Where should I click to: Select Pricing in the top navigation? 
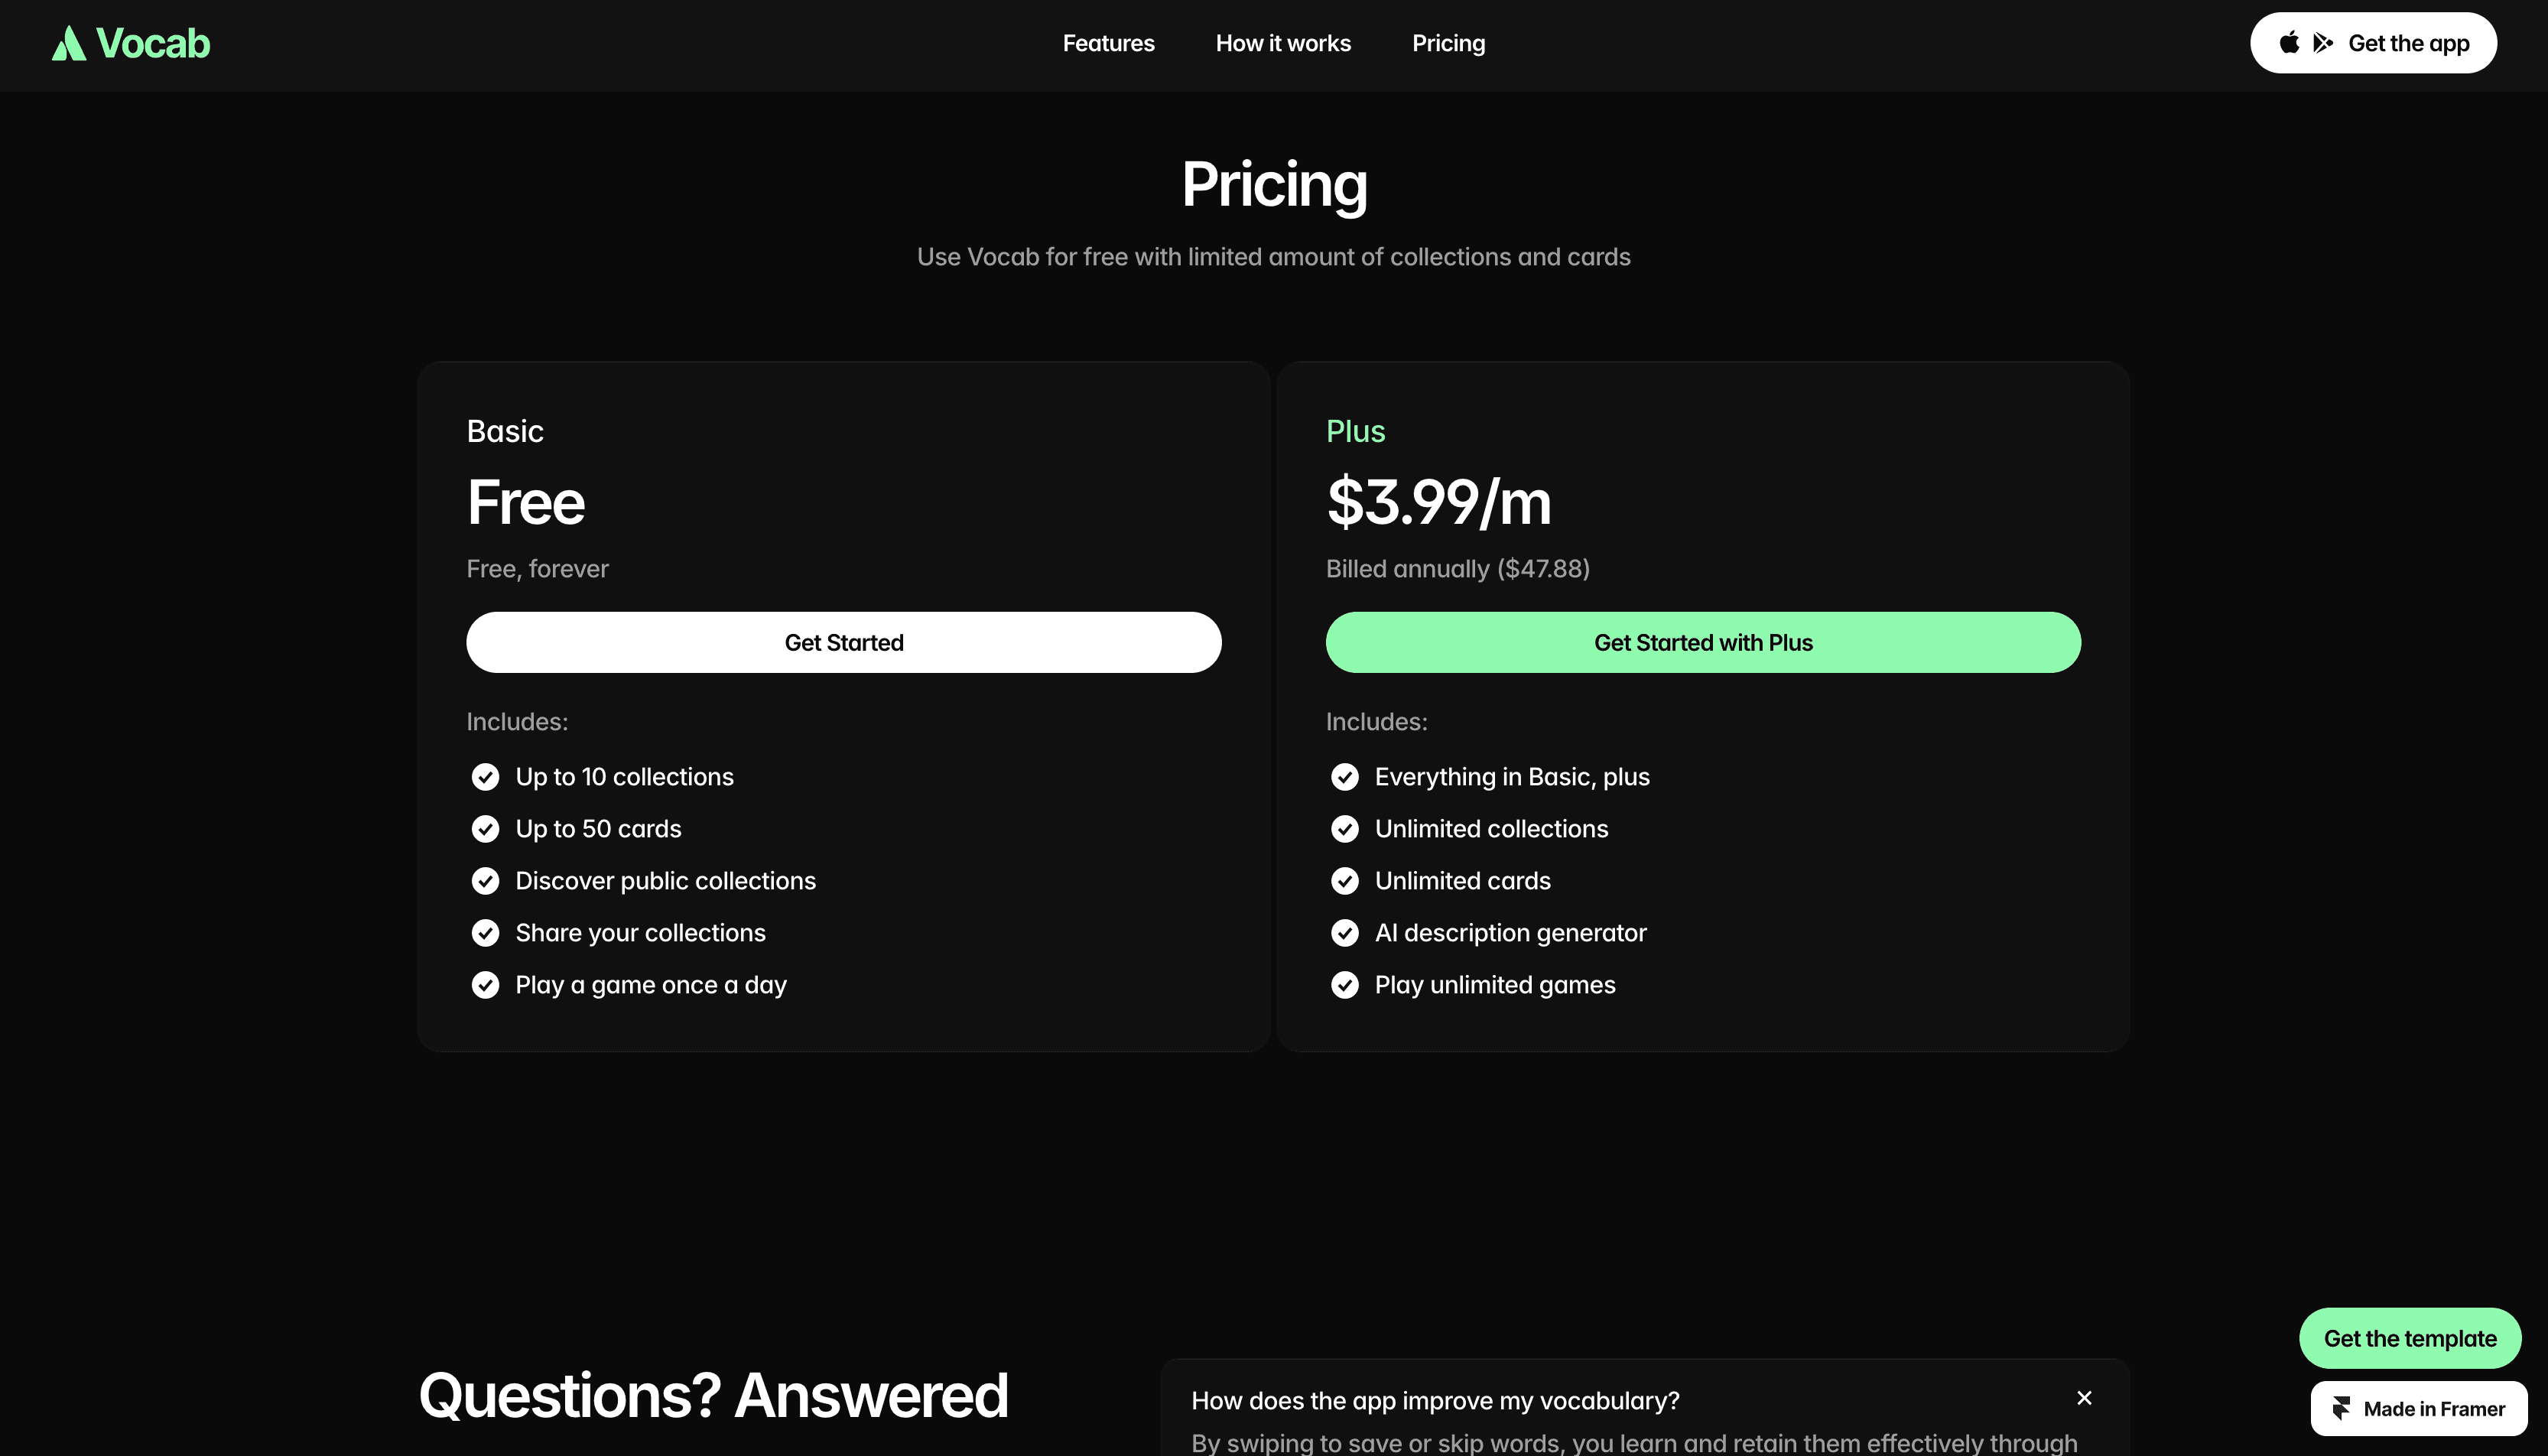pyautogui.click(x=1448, y=43)
